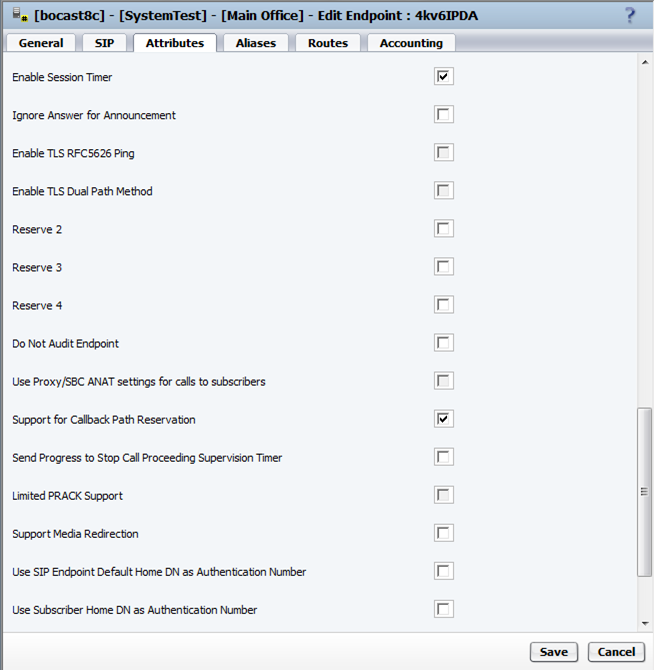
Task: Enable Do Not Audit Endpoint
Action: [x=443, y=343]
